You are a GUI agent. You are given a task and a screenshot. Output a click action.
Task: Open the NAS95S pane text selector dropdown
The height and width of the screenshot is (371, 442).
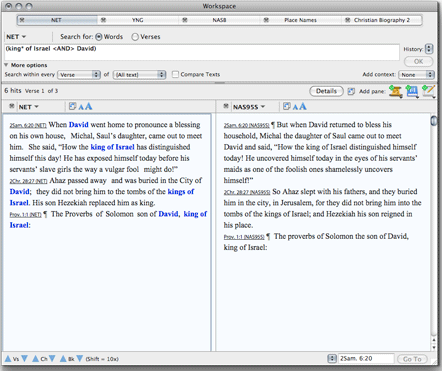coord(249,107)
